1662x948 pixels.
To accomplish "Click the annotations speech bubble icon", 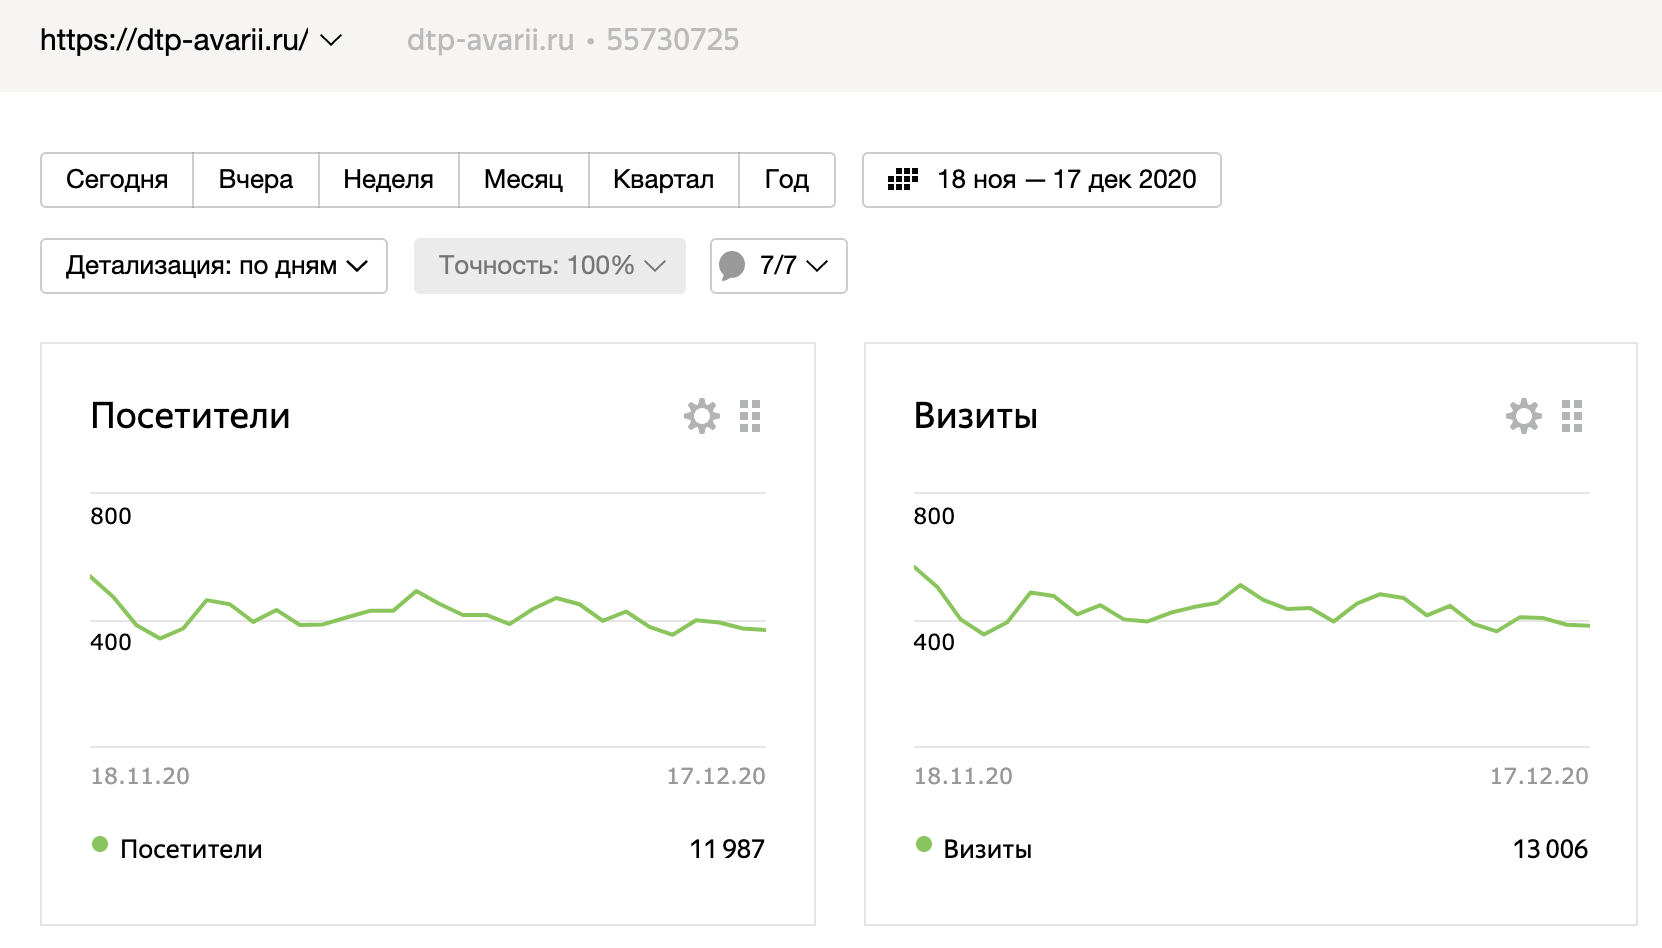I will 732,266.
